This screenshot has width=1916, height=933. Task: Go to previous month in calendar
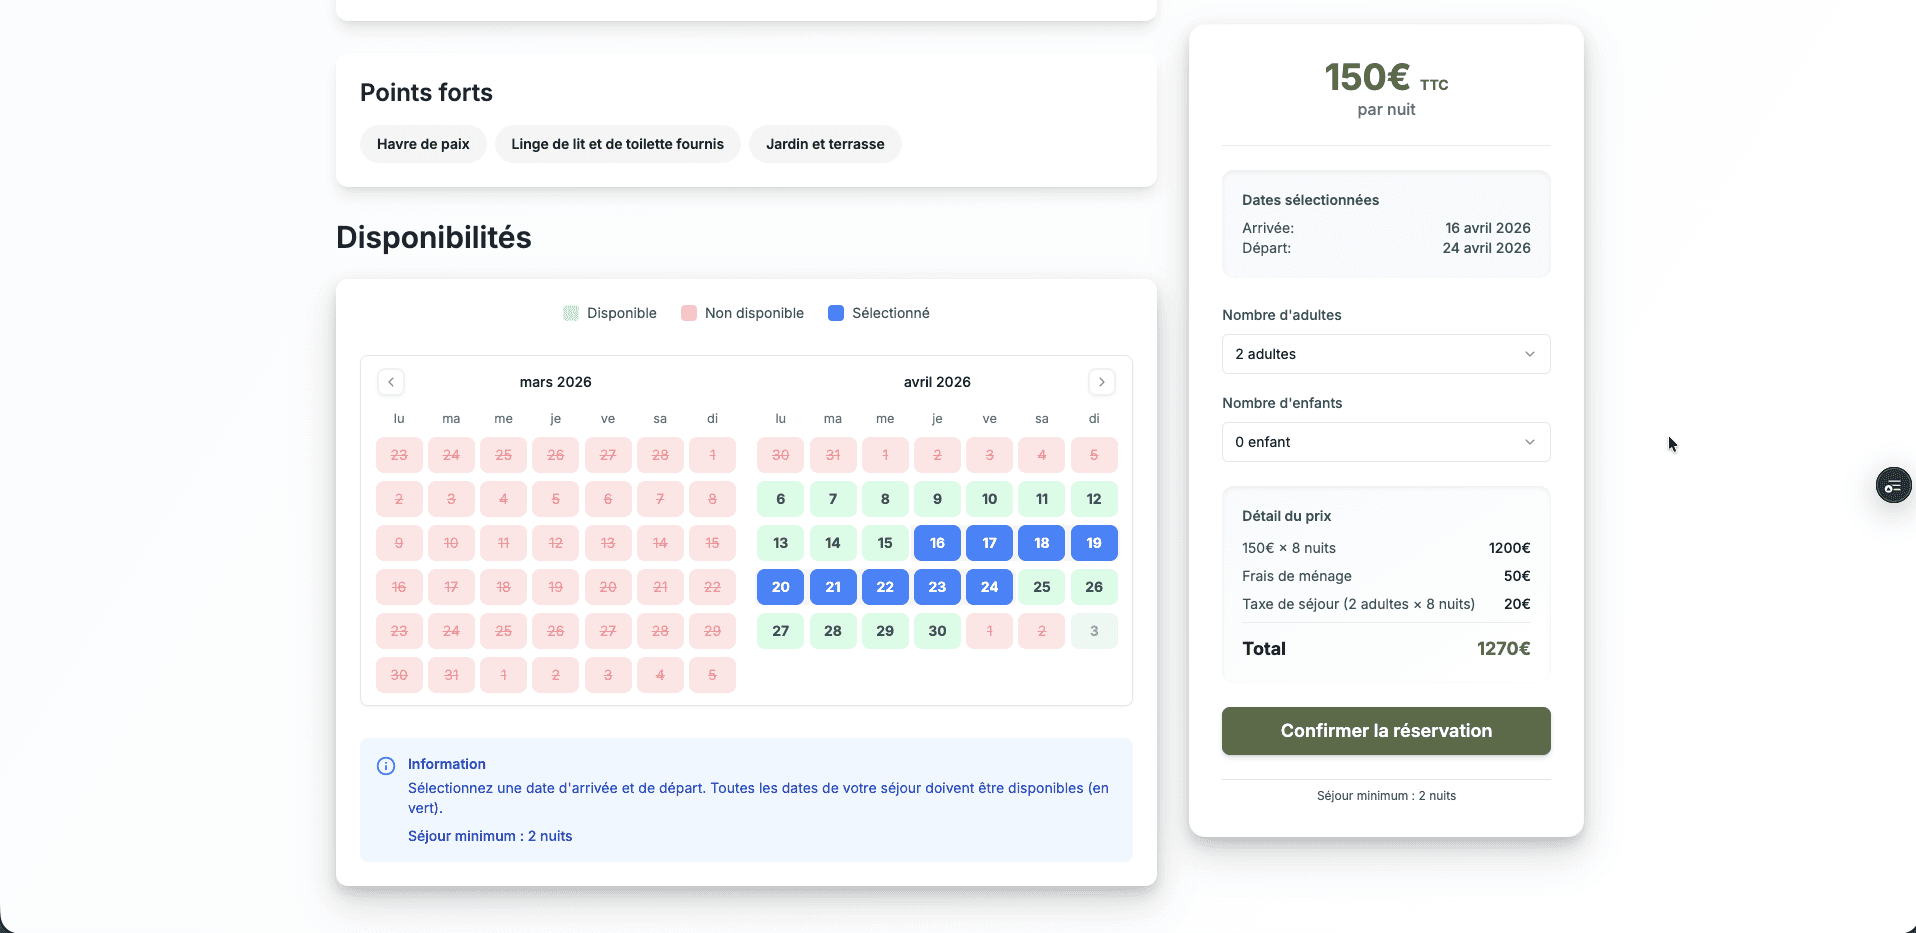pos(391,382)
